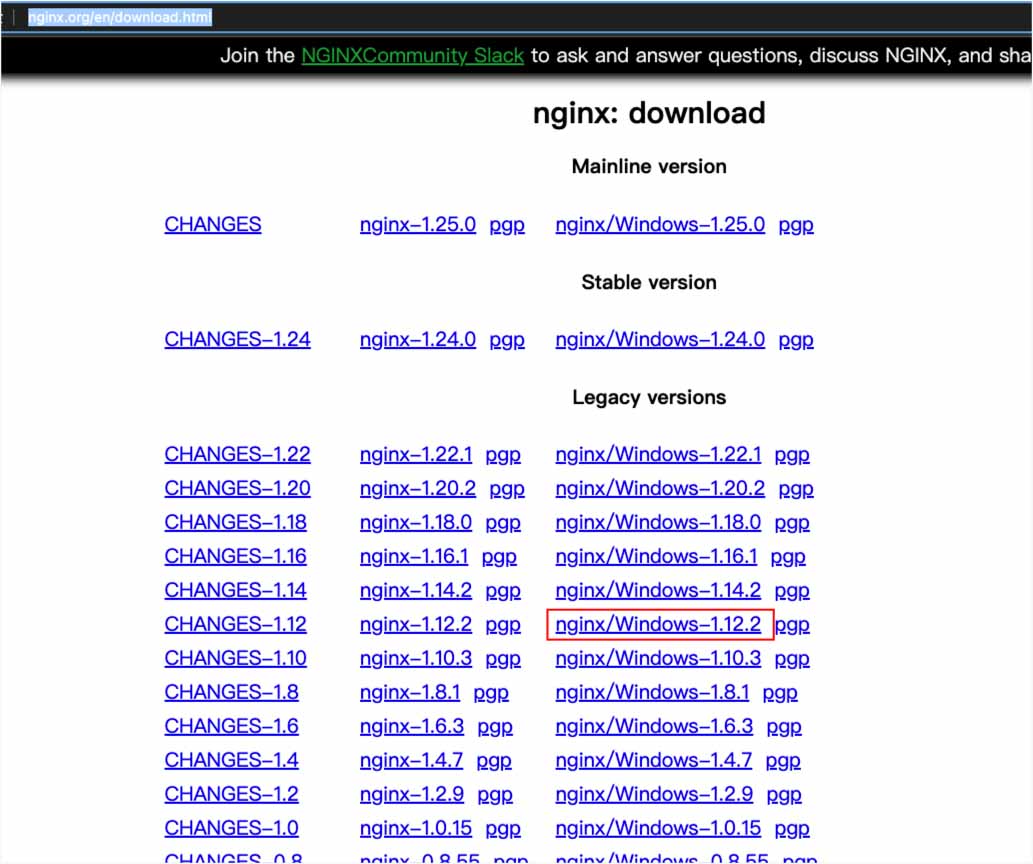Download nginx/Windows-1.12.2
Viewport: 1033px width, 864px height.
coord(658,624)
